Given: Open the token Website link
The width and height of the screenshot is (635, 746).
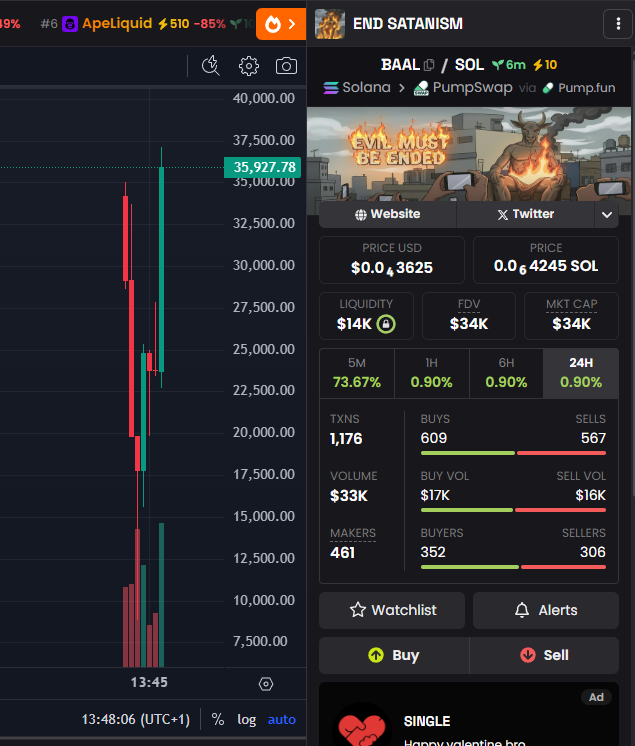Looking at the screenshot, I should coord(388,215).
